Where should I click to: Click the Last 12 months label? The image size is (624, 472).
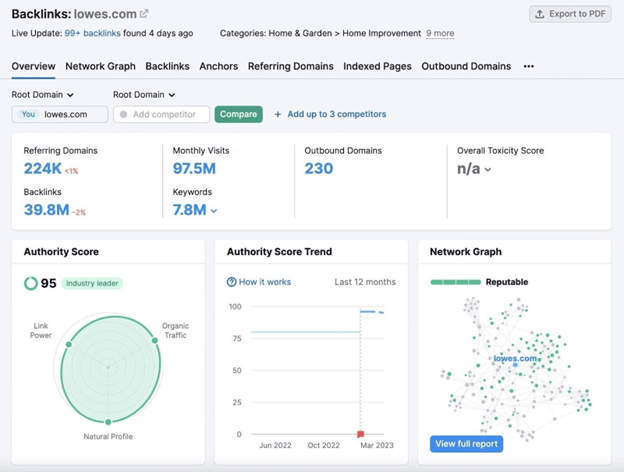click(x=365, y=282)
